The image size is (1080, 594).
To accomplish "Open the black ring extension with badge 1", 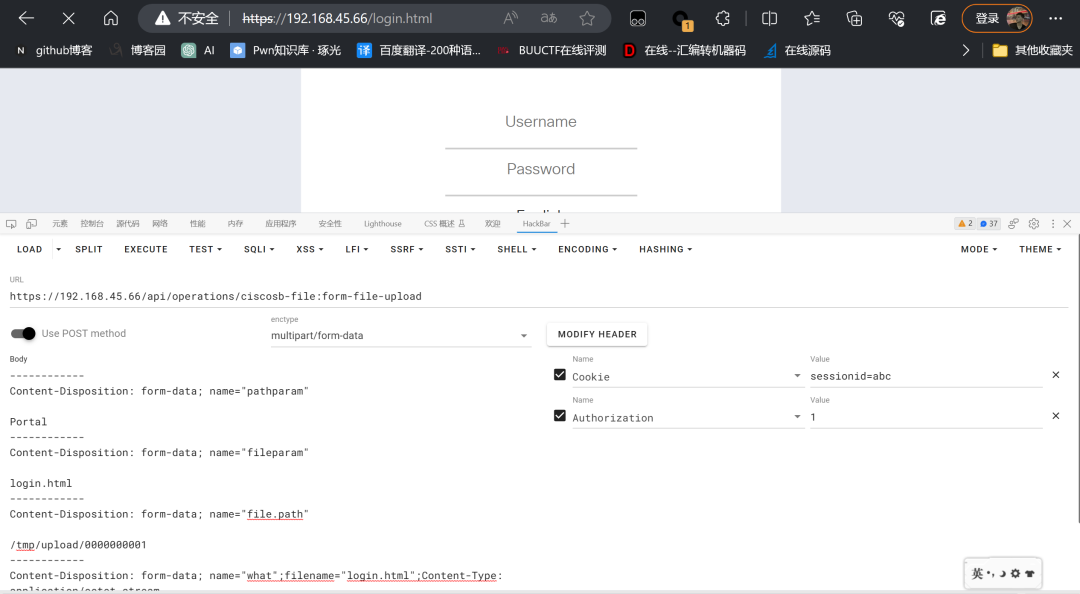I will coord(681,19).
